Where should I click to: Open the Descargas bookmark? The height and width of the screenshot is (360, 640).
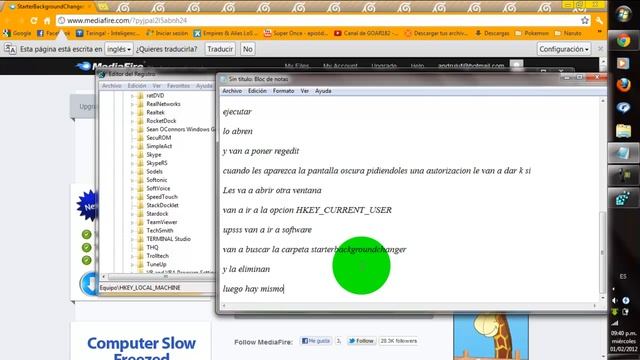pos(492,33)
